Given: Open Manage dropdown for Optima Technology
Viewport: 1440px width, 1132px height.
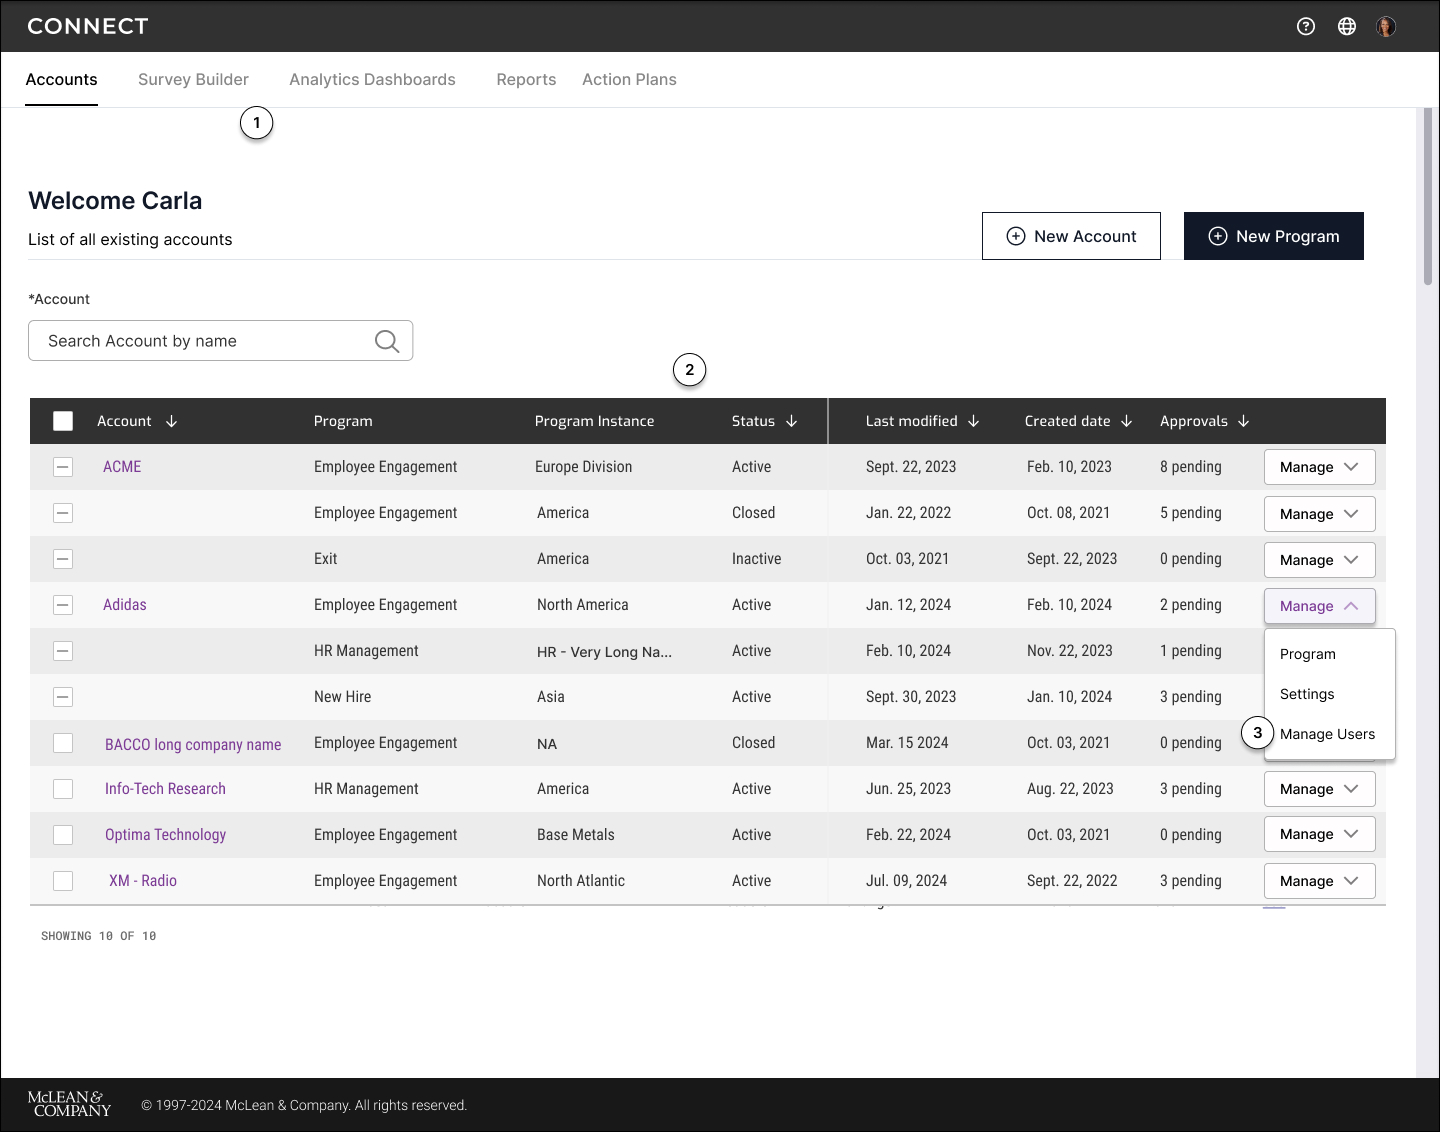Looking at the screenshot, I should (x=1320, y=834).
